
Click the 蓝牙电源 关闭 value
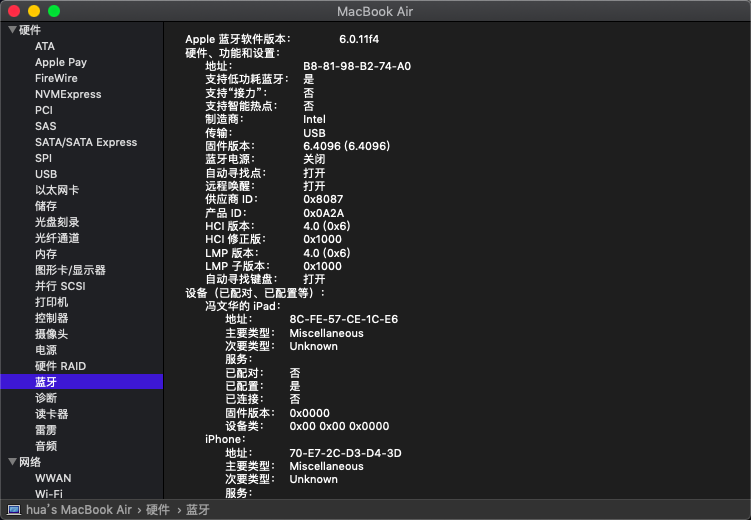(314, 159)
